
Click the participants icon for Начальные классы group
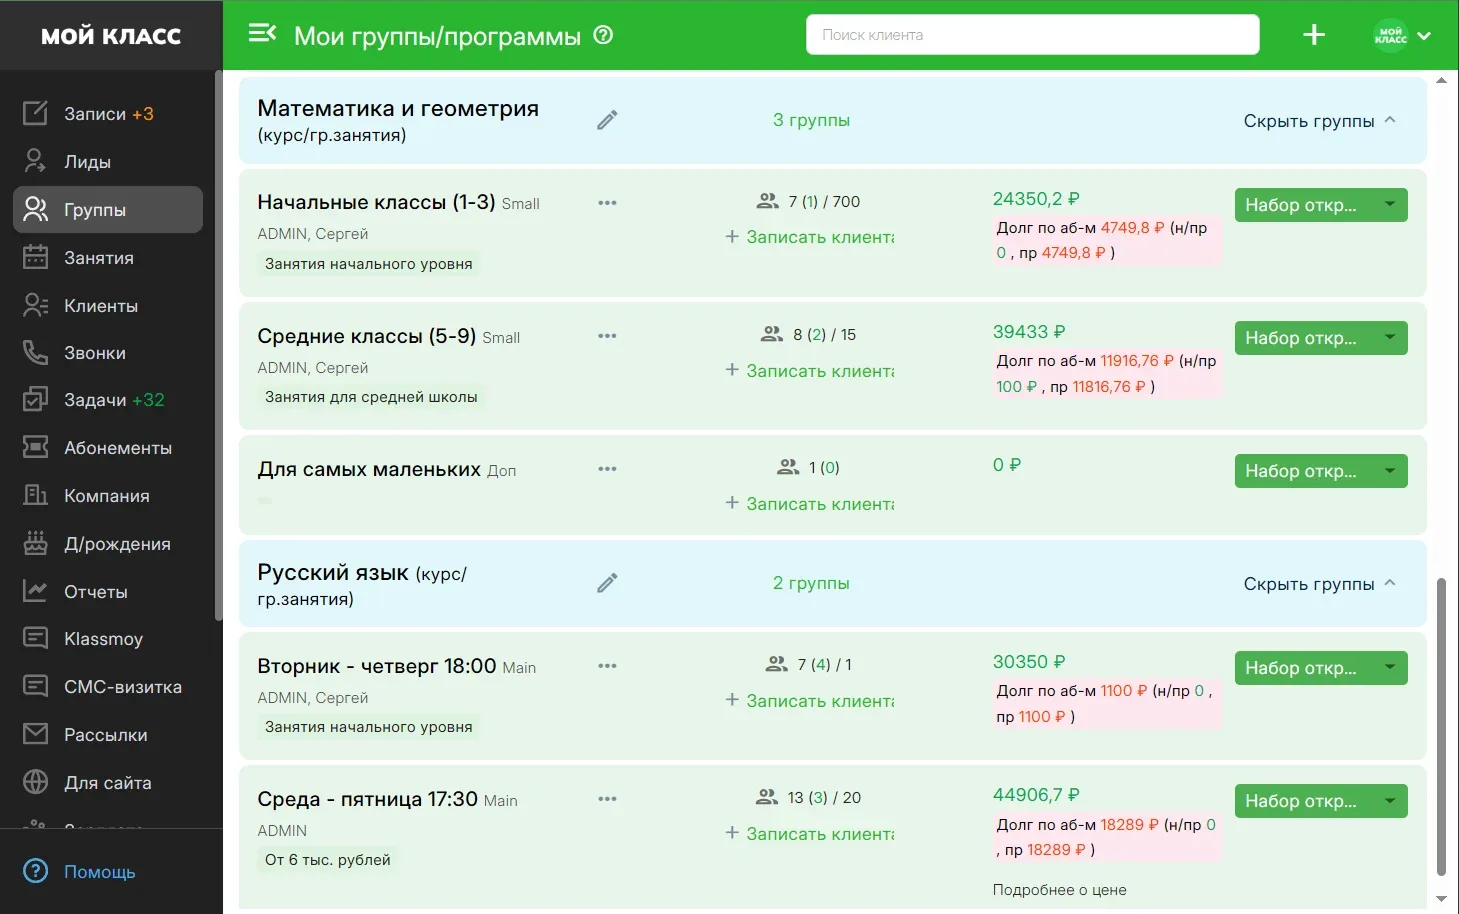pyautogui.click(x=768, y=201)
